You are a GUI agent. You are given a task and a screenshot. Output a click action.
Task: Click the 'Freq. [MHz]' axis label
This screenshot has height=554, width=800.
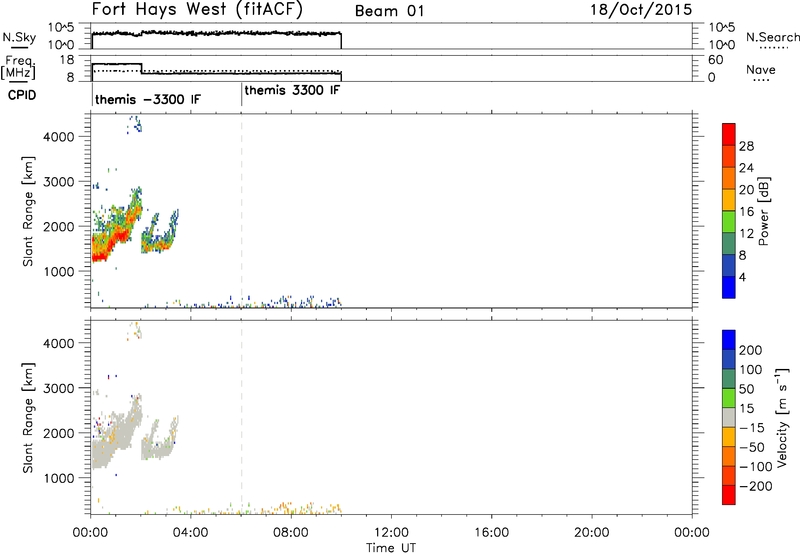[18, 67]
